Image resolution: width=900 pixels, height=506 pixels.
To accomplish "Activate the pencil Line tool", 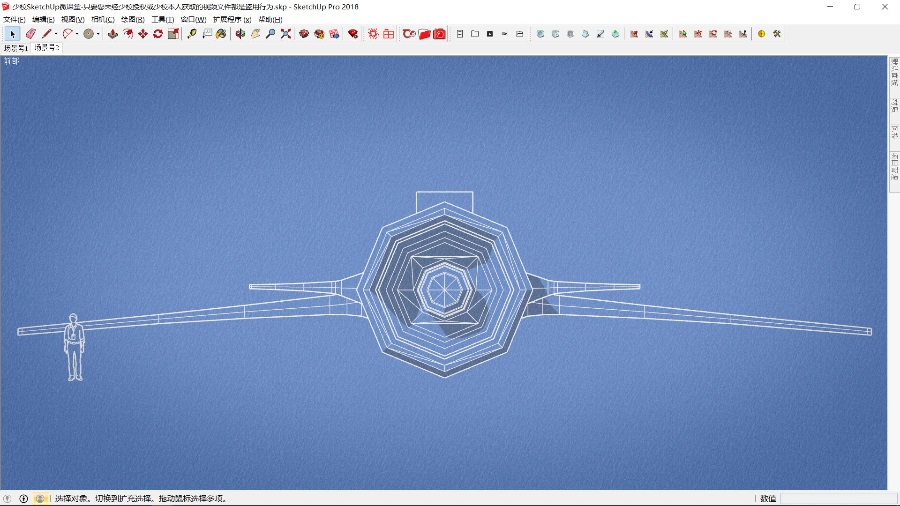I will click(x=46, y=34).
